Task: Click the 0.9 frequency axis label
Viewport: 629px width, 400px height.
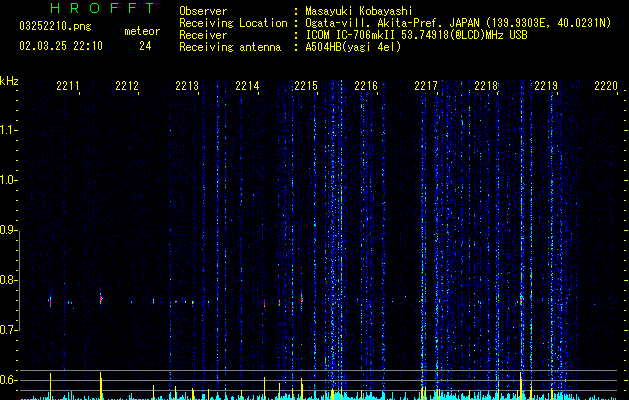Action: pos(8,230)
